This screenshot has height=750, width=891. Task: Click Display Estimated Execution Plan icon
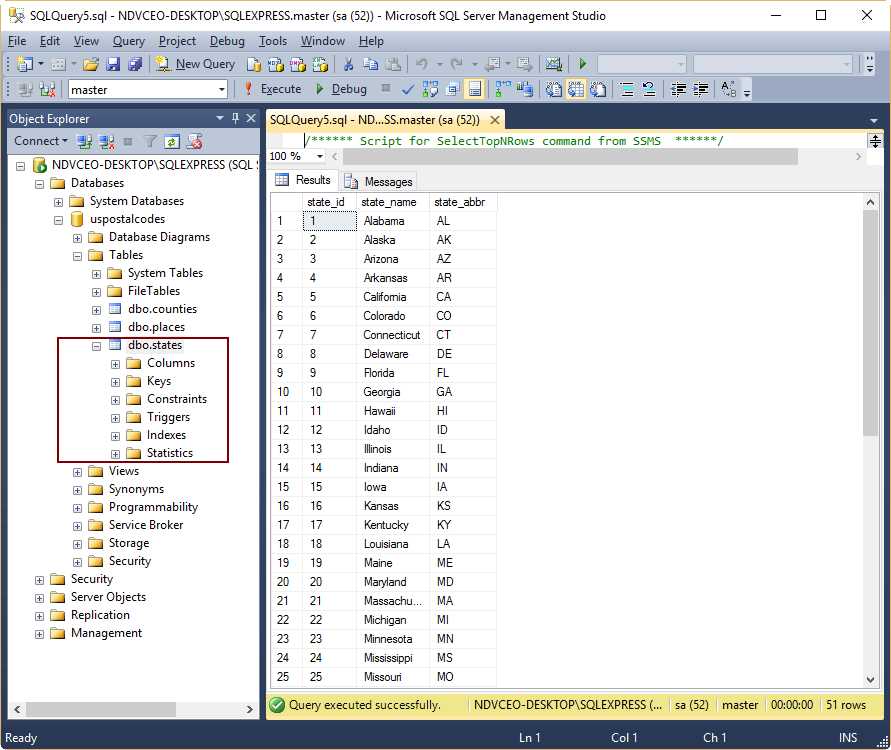pyautogui.click(x=430, y=89)
